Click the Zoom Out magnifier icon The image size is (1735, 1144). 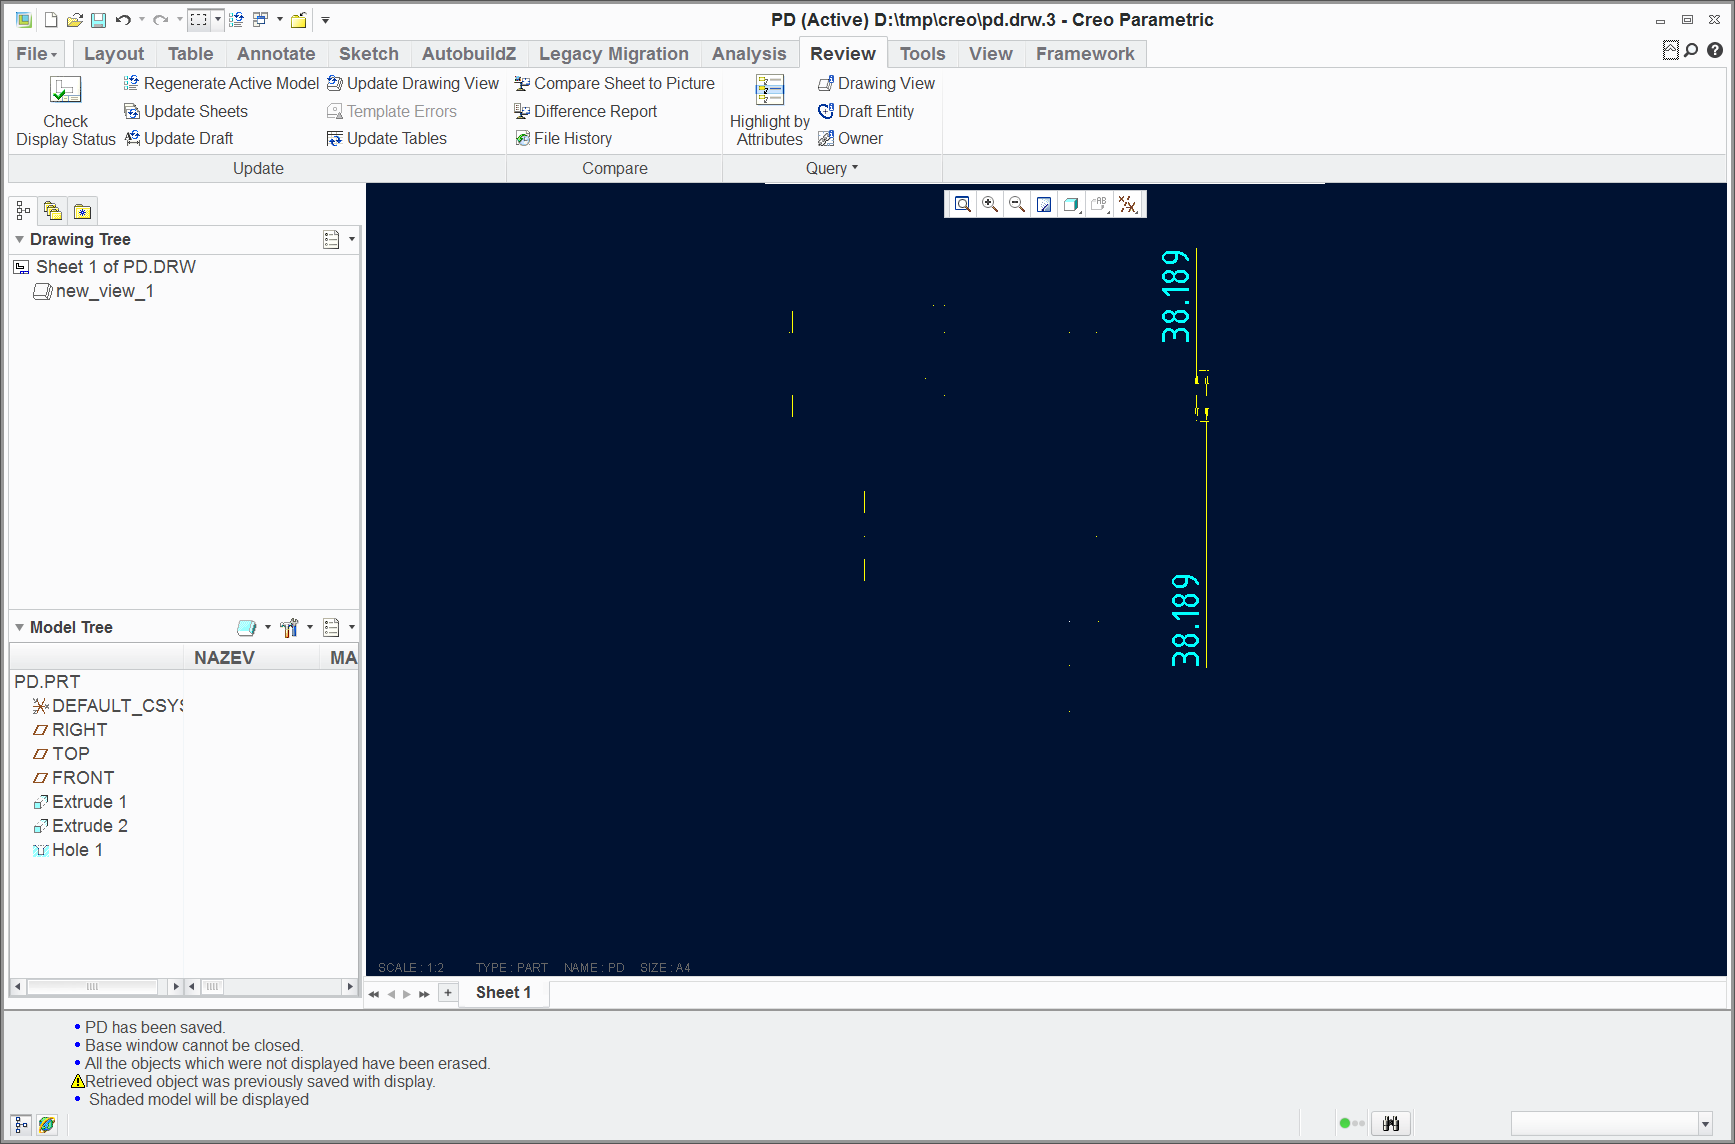(1017, 204)
